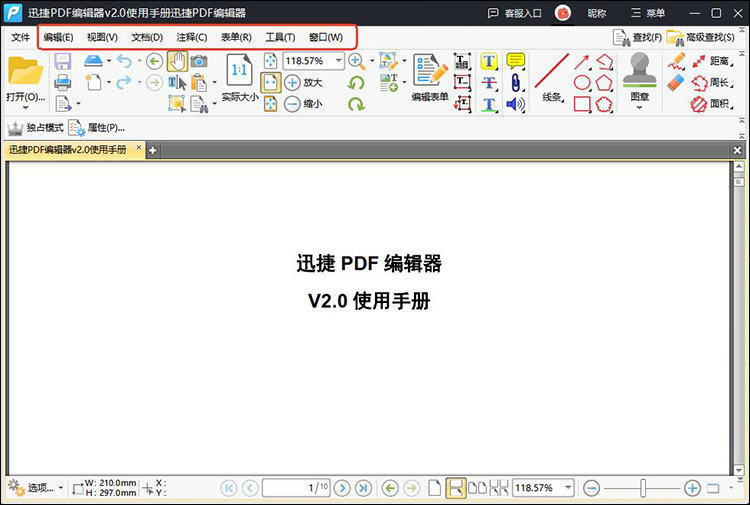Open the 文件 menu
The width and height of the screenshot is (750, 505).
21,37
